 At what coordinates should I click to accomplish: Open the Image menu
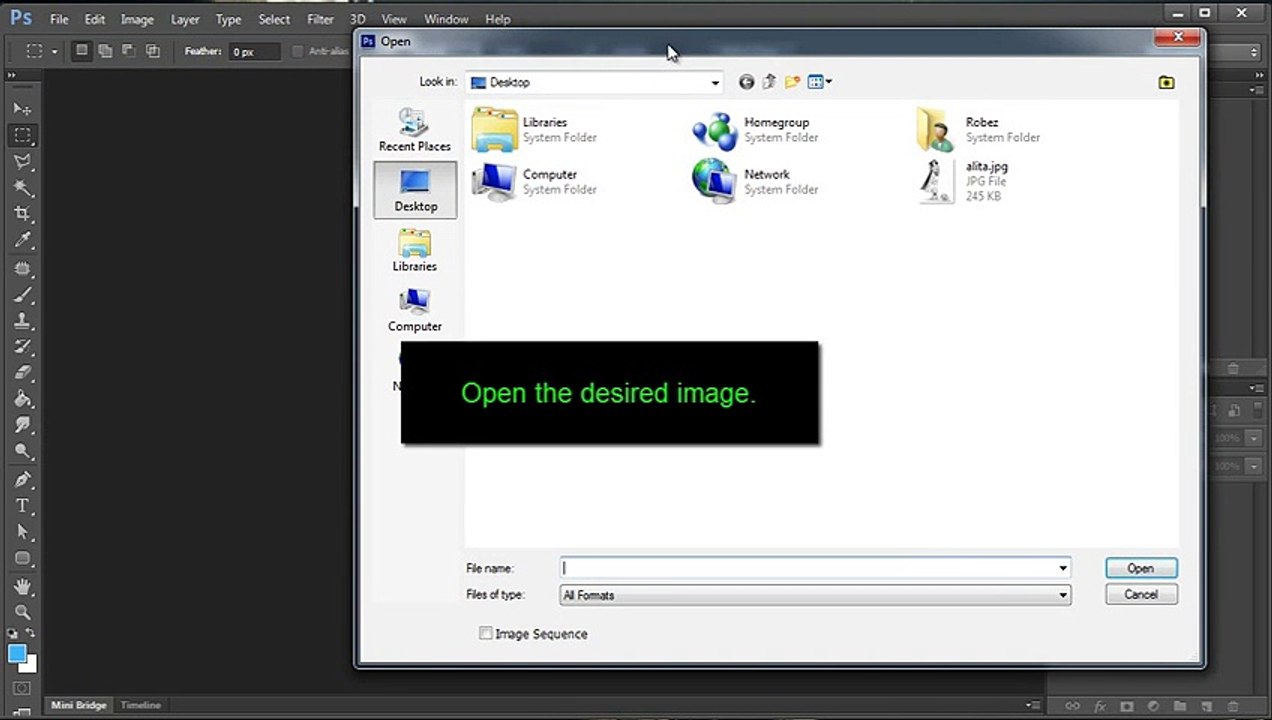(x=137, y=19)
